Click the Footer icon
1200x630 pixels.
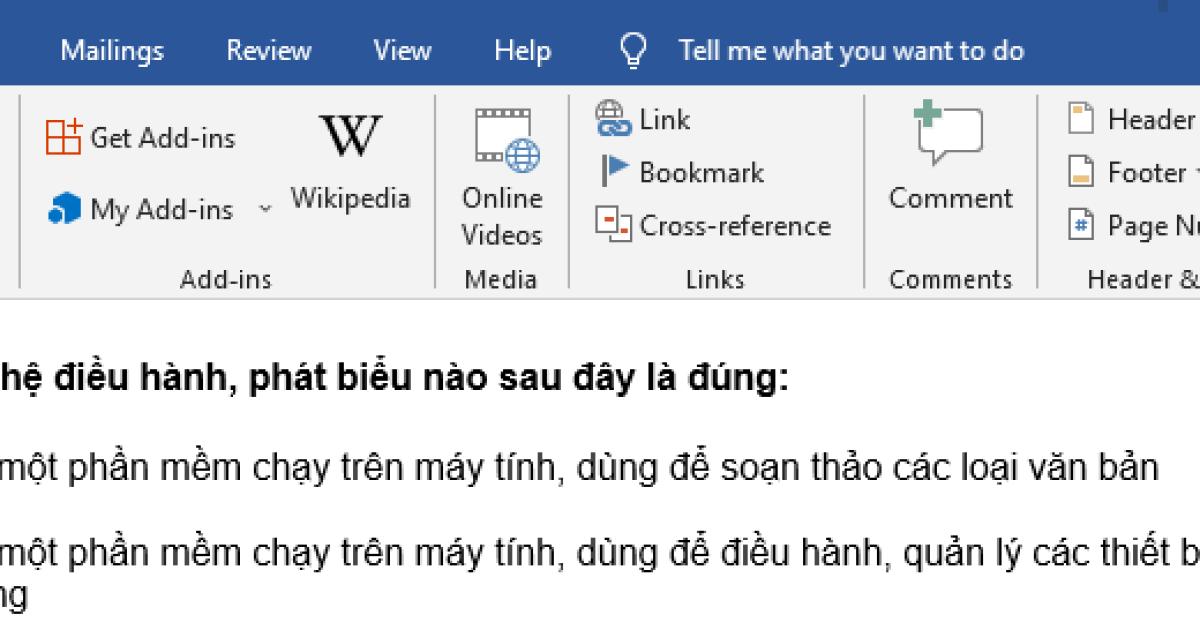1080,172
